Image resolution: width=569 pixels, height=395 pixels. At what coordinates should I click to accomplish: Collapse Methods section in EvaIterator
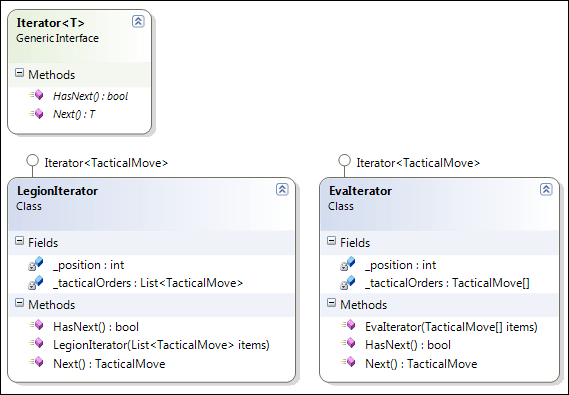(x=332, y=303)
